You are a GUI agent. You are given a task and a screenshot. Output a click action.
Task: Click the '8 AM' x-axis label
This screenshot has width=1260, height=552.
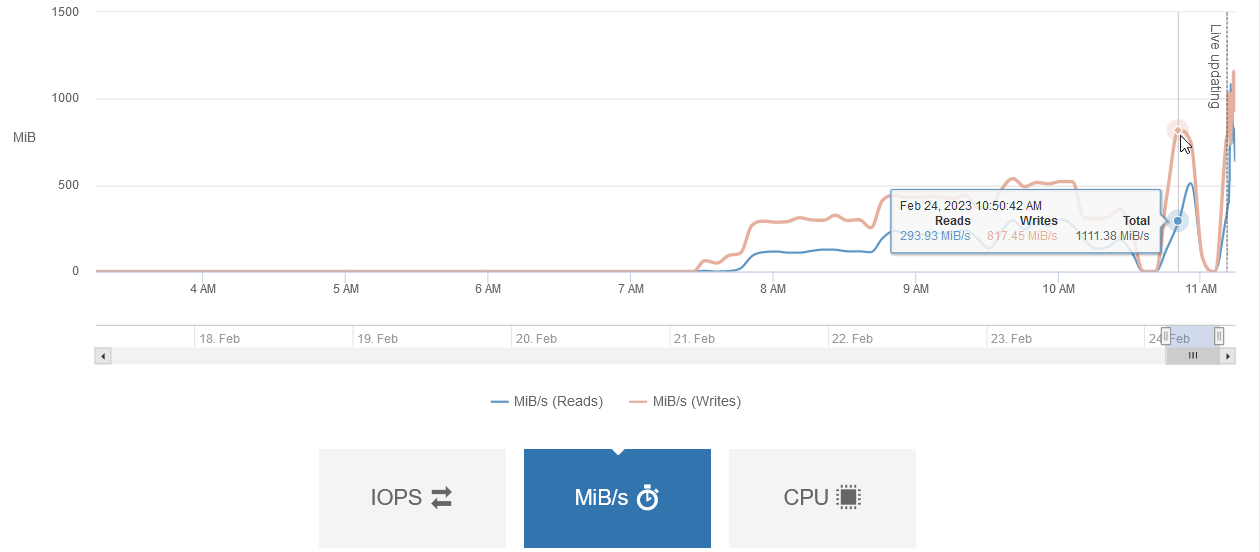point(773,289)
